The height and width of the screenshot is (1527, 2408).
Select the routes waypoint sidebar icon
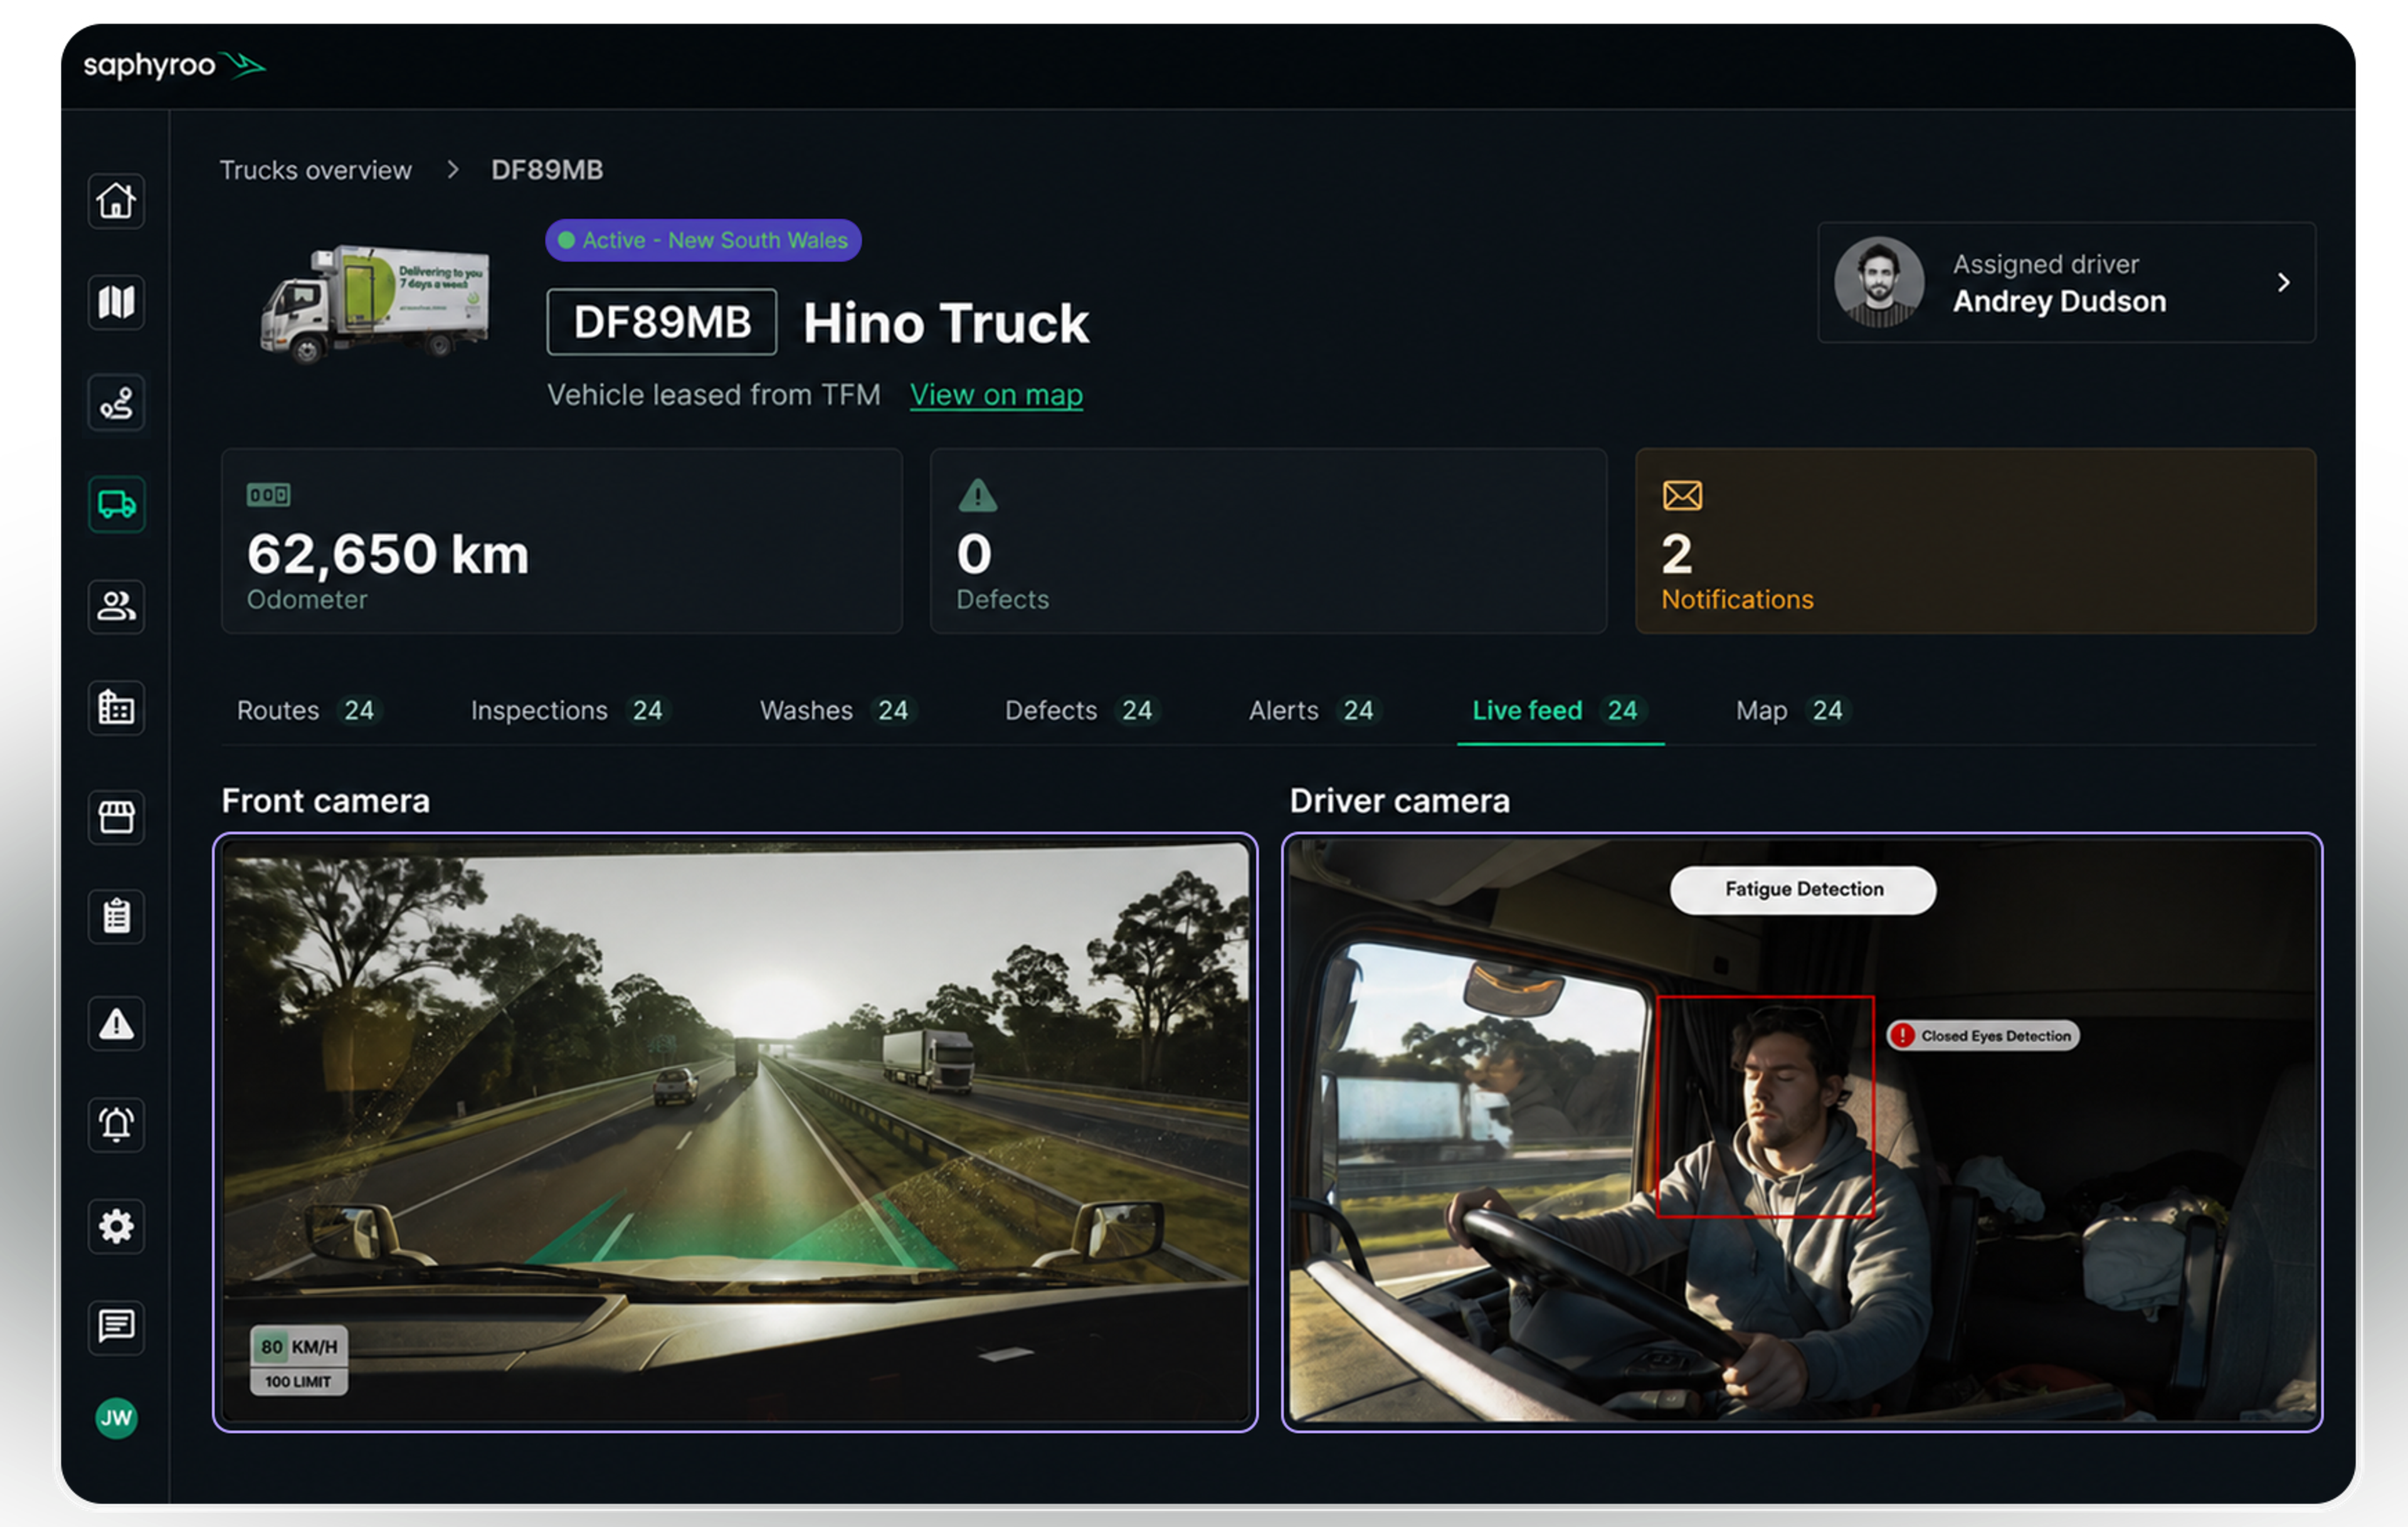tap(116, 403)
